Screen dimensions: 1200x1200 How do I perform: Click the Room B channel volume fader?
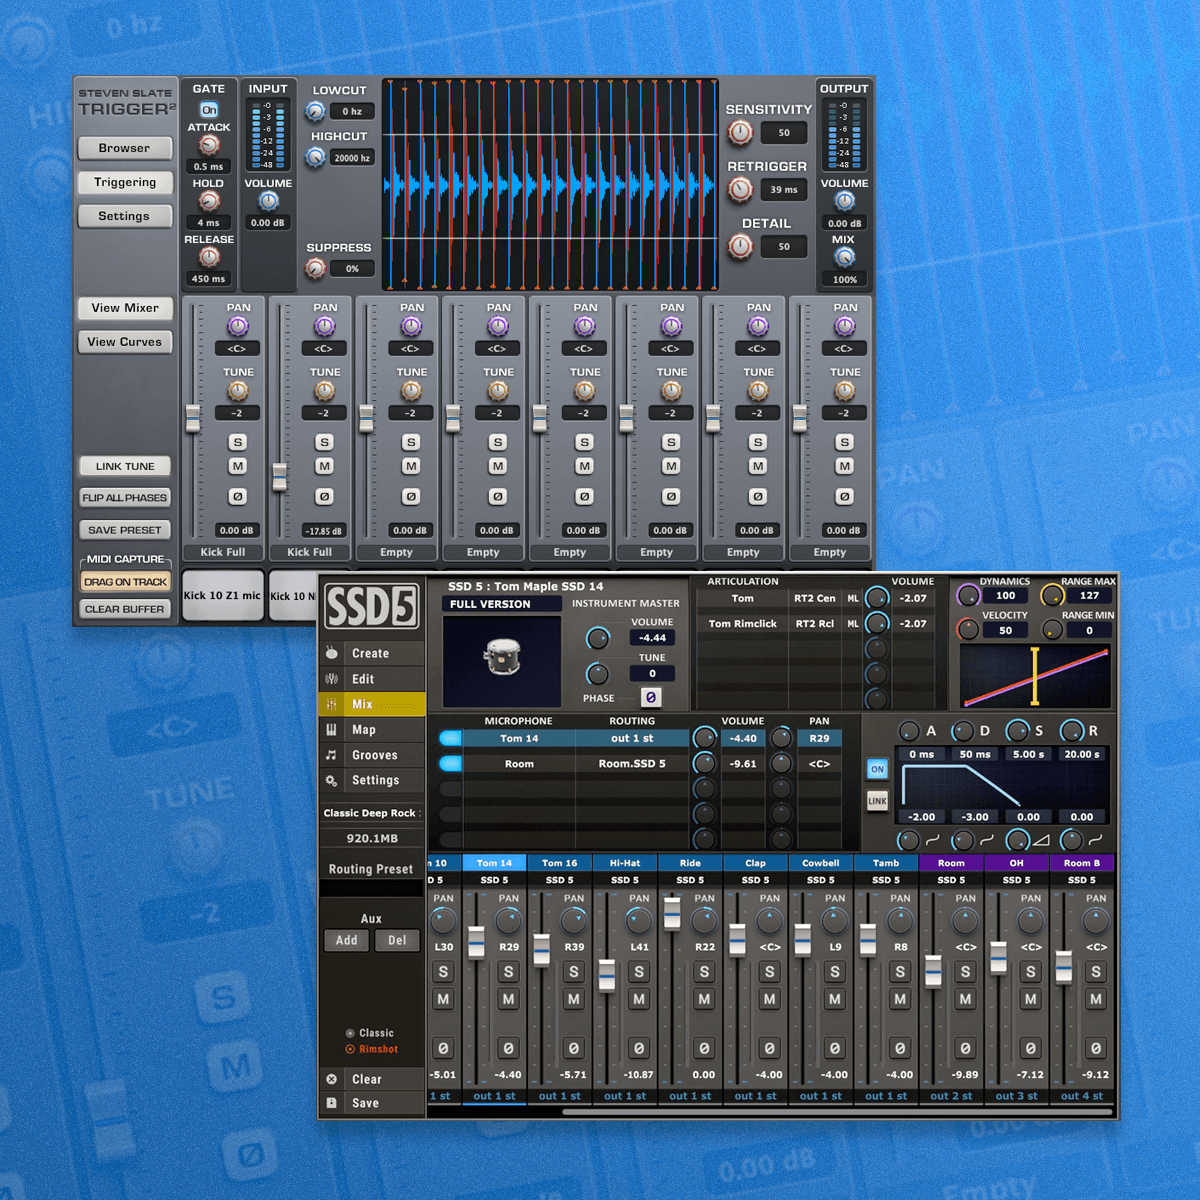click(1064, 966)
